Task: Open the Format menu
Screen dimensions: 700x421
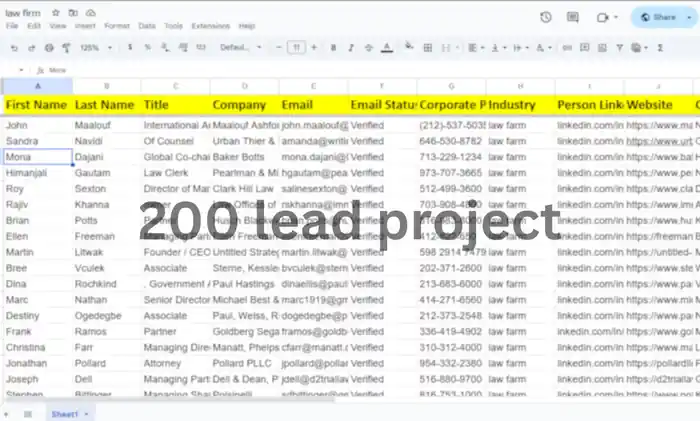Action: coord(117,26)
